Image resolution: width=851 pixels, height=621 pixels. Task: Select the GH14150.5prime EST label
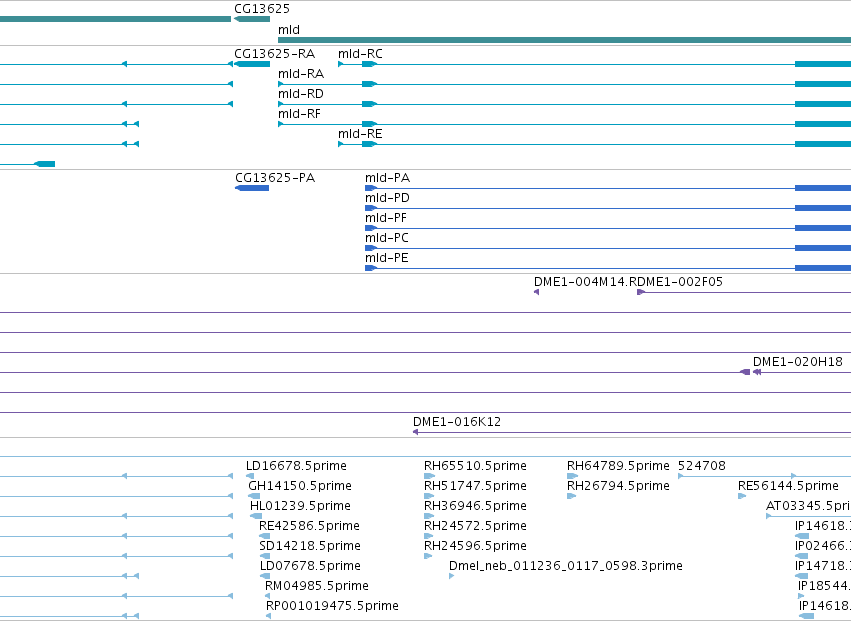tap(300, 486)
